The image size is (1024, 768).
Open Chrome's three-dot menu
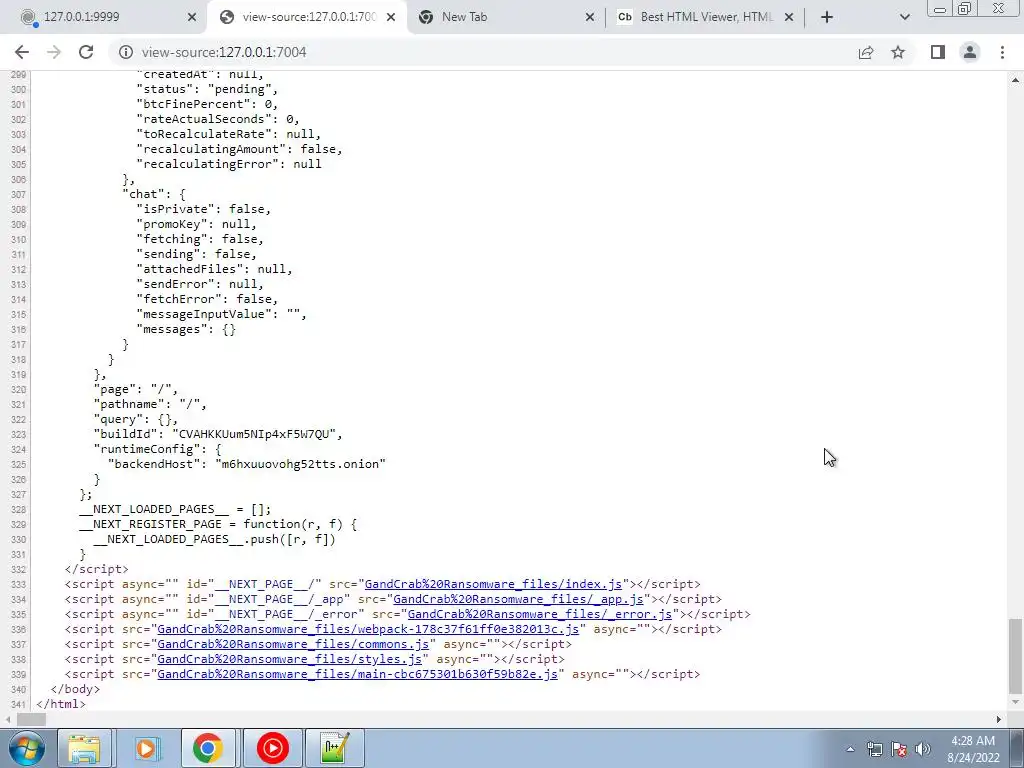[x=1002, y=52]
